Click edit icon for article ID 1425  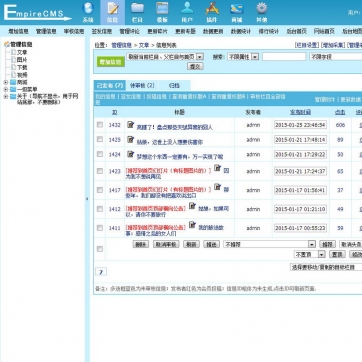tap(131, 139)
